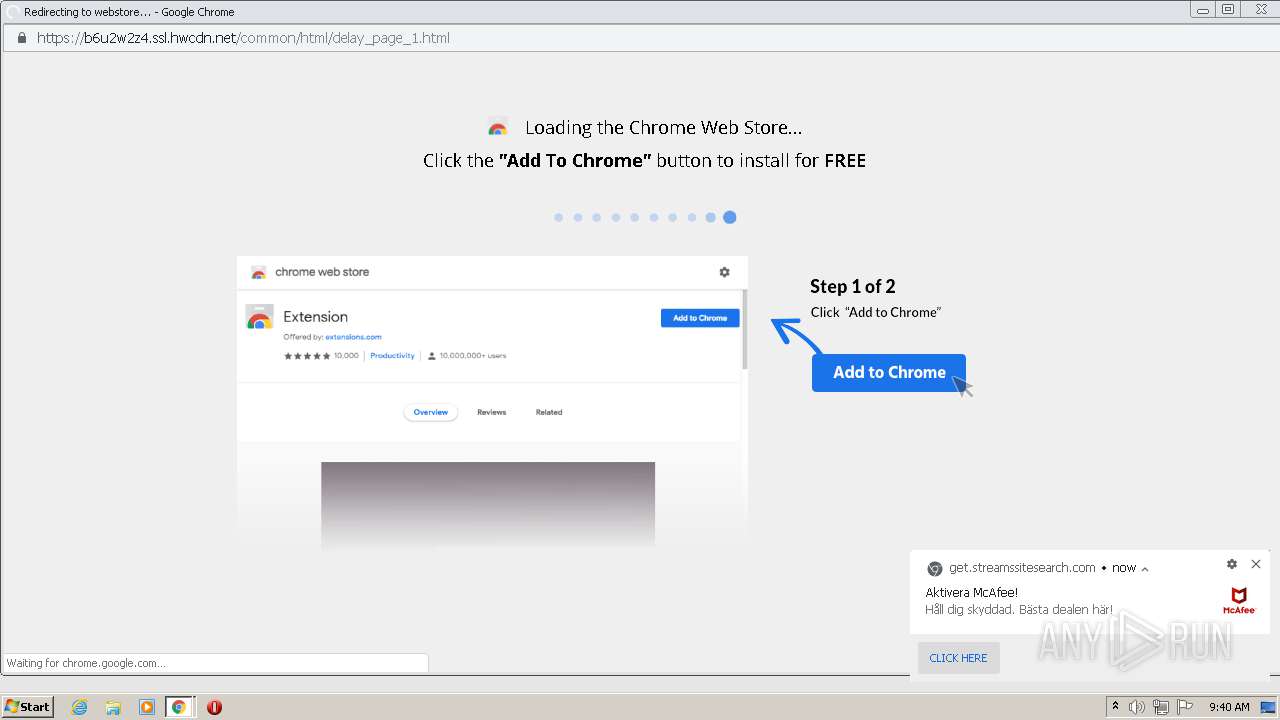Click the URL address bar
1280x720 pixels.
click(640, 38)
